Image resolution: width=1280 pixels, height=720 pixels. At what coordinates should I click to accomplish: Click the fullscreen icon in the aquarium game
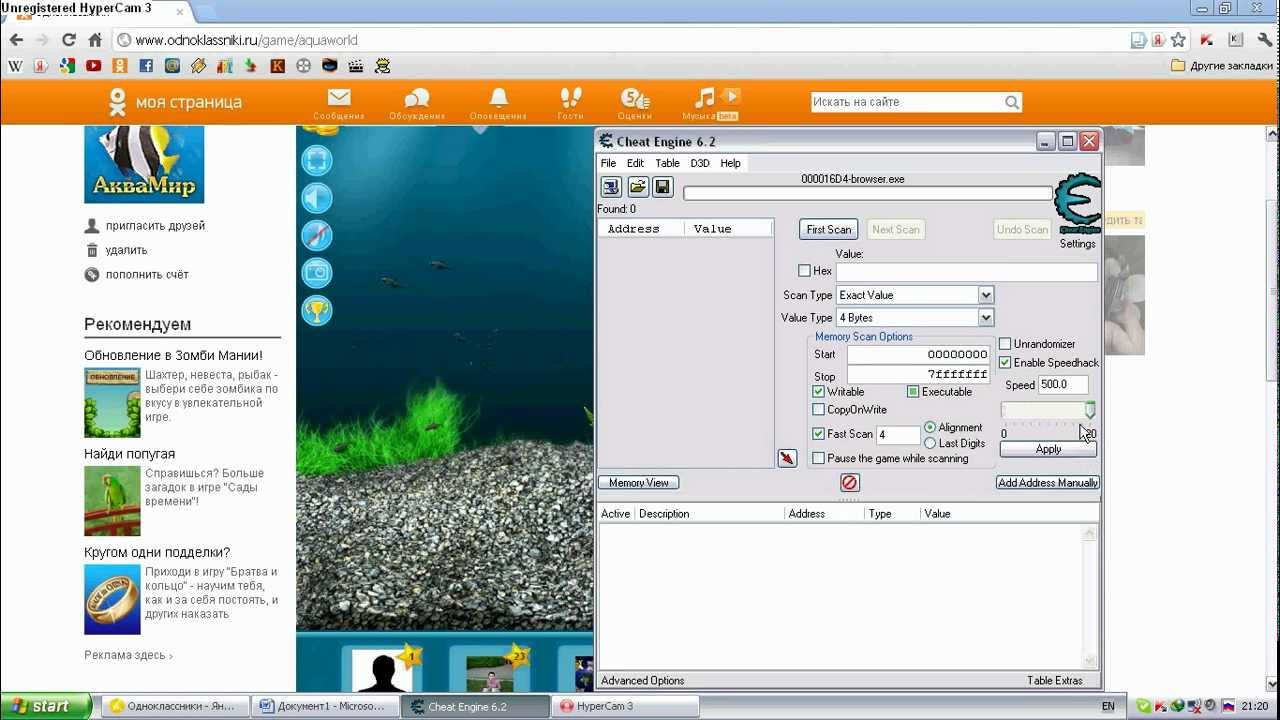pos(317,160)
